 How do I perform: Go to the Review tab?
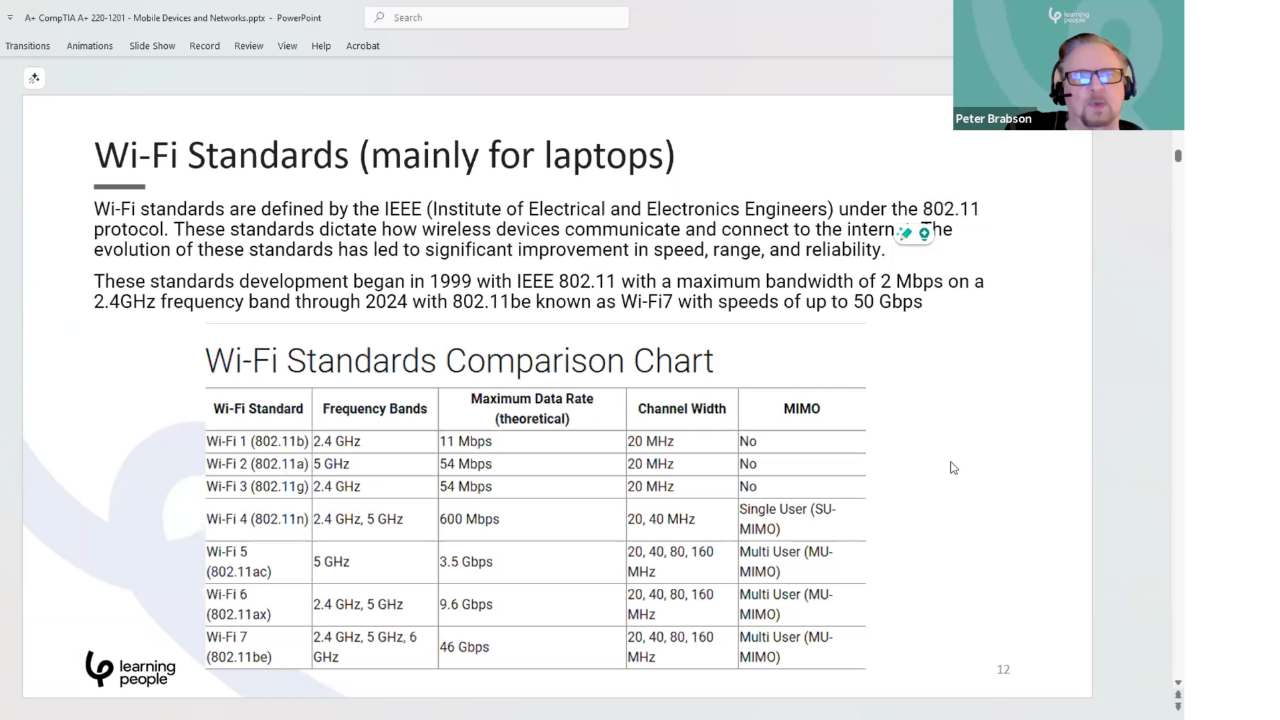coord(248,46)
